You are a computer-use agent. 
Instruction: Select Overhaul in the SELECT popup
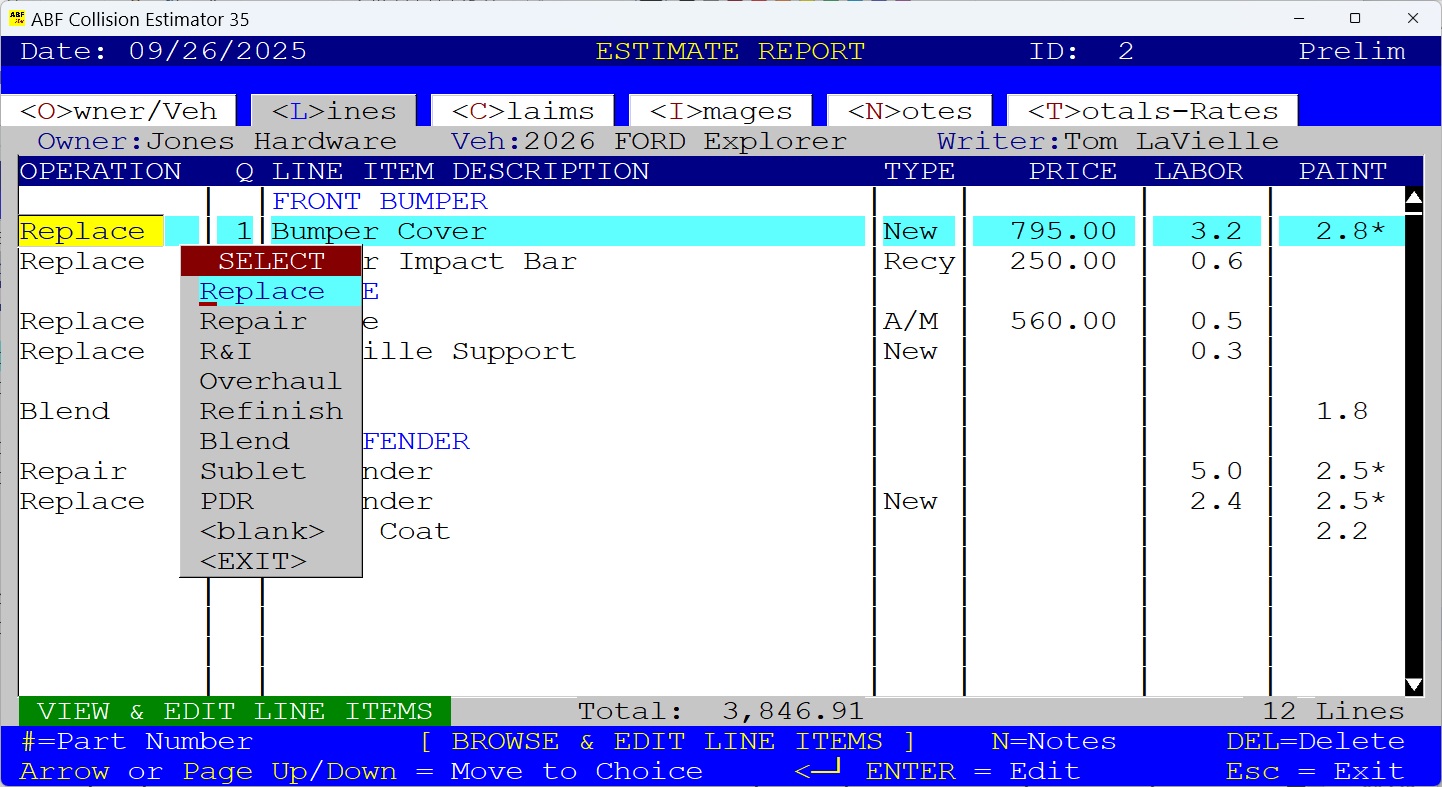[x=270, y=381]
